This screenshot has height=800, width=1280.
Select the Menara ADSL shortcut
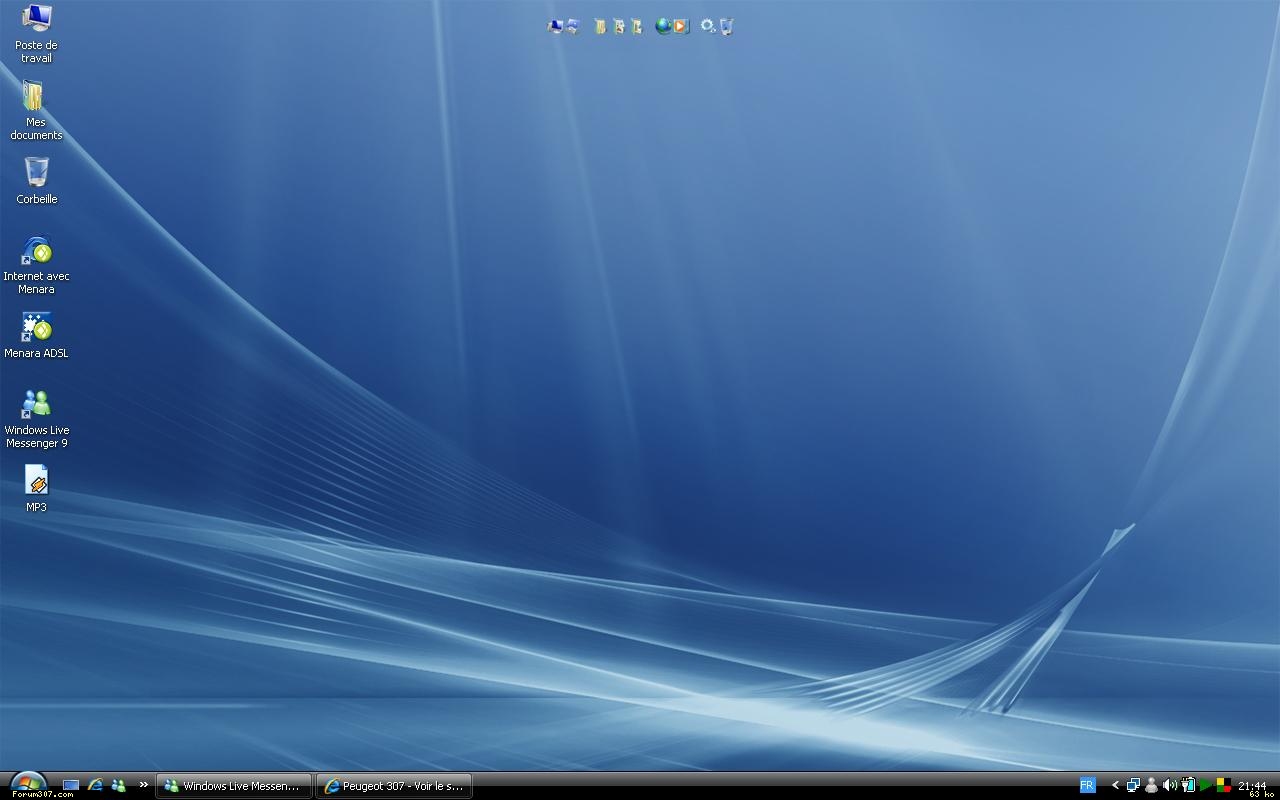(x=36, y=335)
